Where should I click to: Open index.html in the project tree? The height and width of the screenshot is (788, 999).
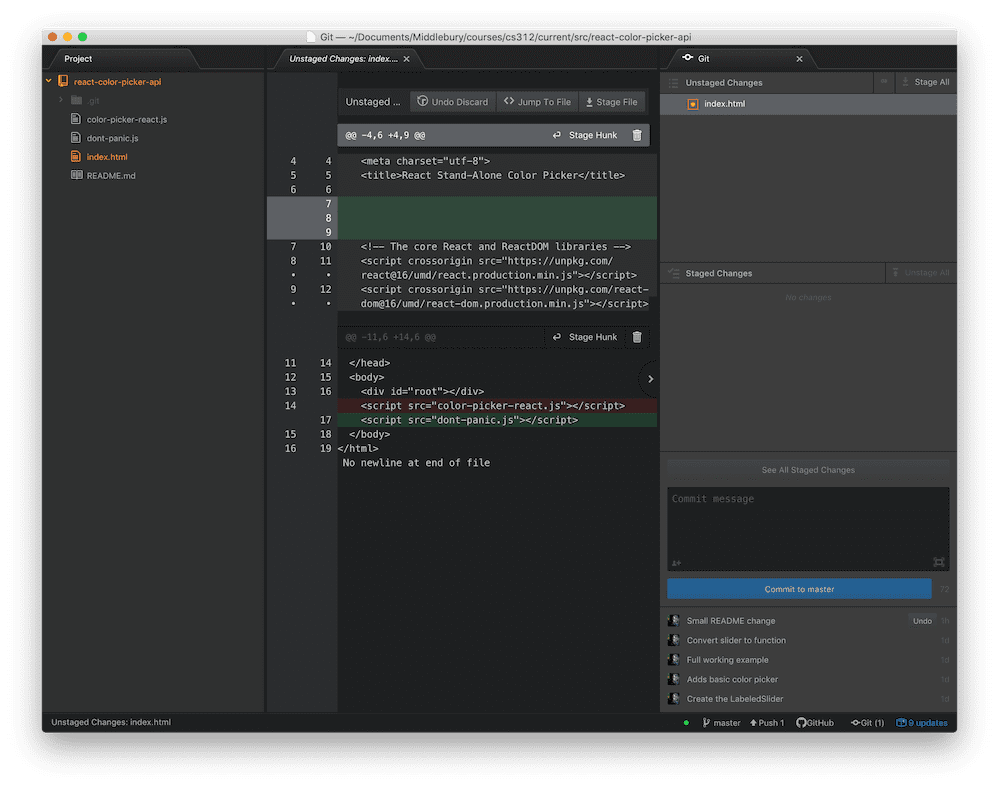(107, 157)
